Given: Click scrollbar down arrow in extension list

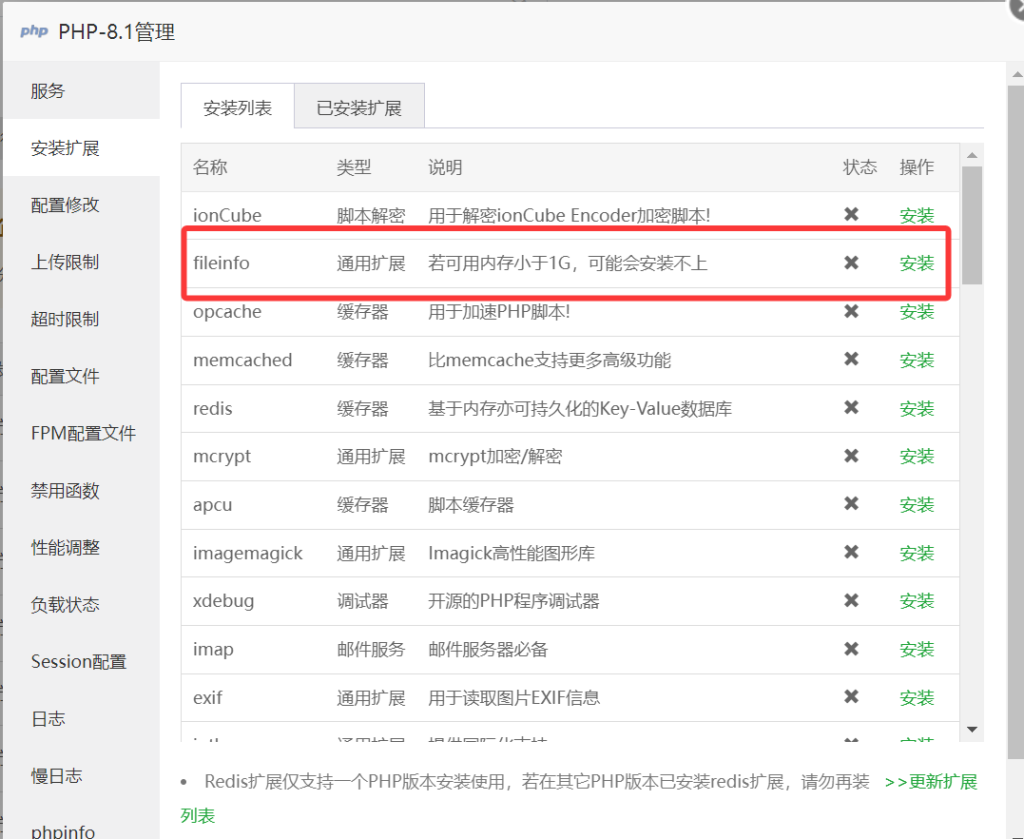Looking at the screenshot, I should 971,730.
